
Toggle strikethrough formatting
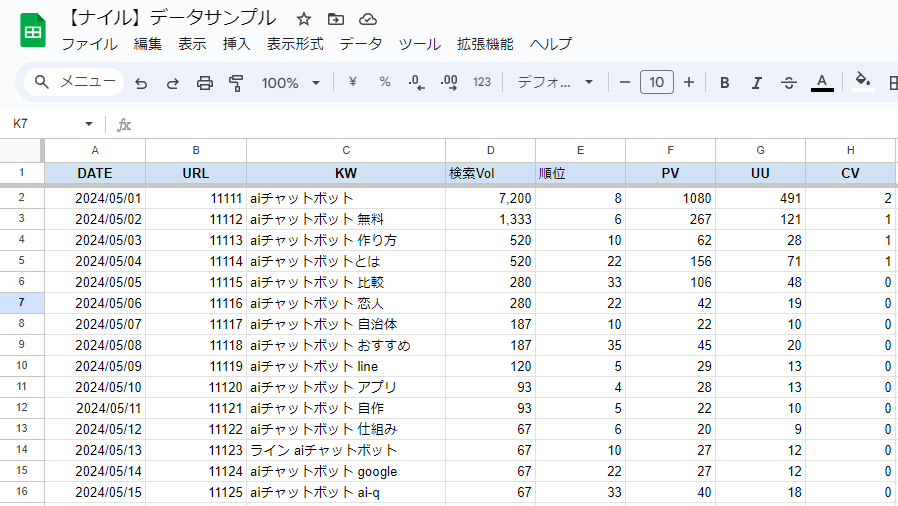pos(789,83)
